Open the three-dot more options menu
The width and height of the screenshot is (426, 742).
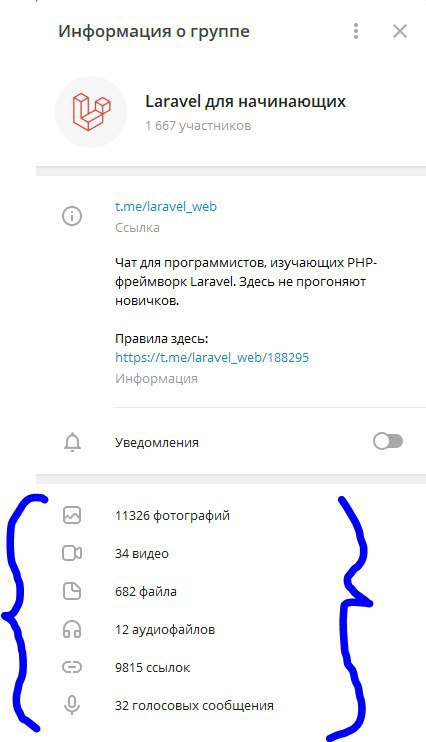click(x=356, y=31)
